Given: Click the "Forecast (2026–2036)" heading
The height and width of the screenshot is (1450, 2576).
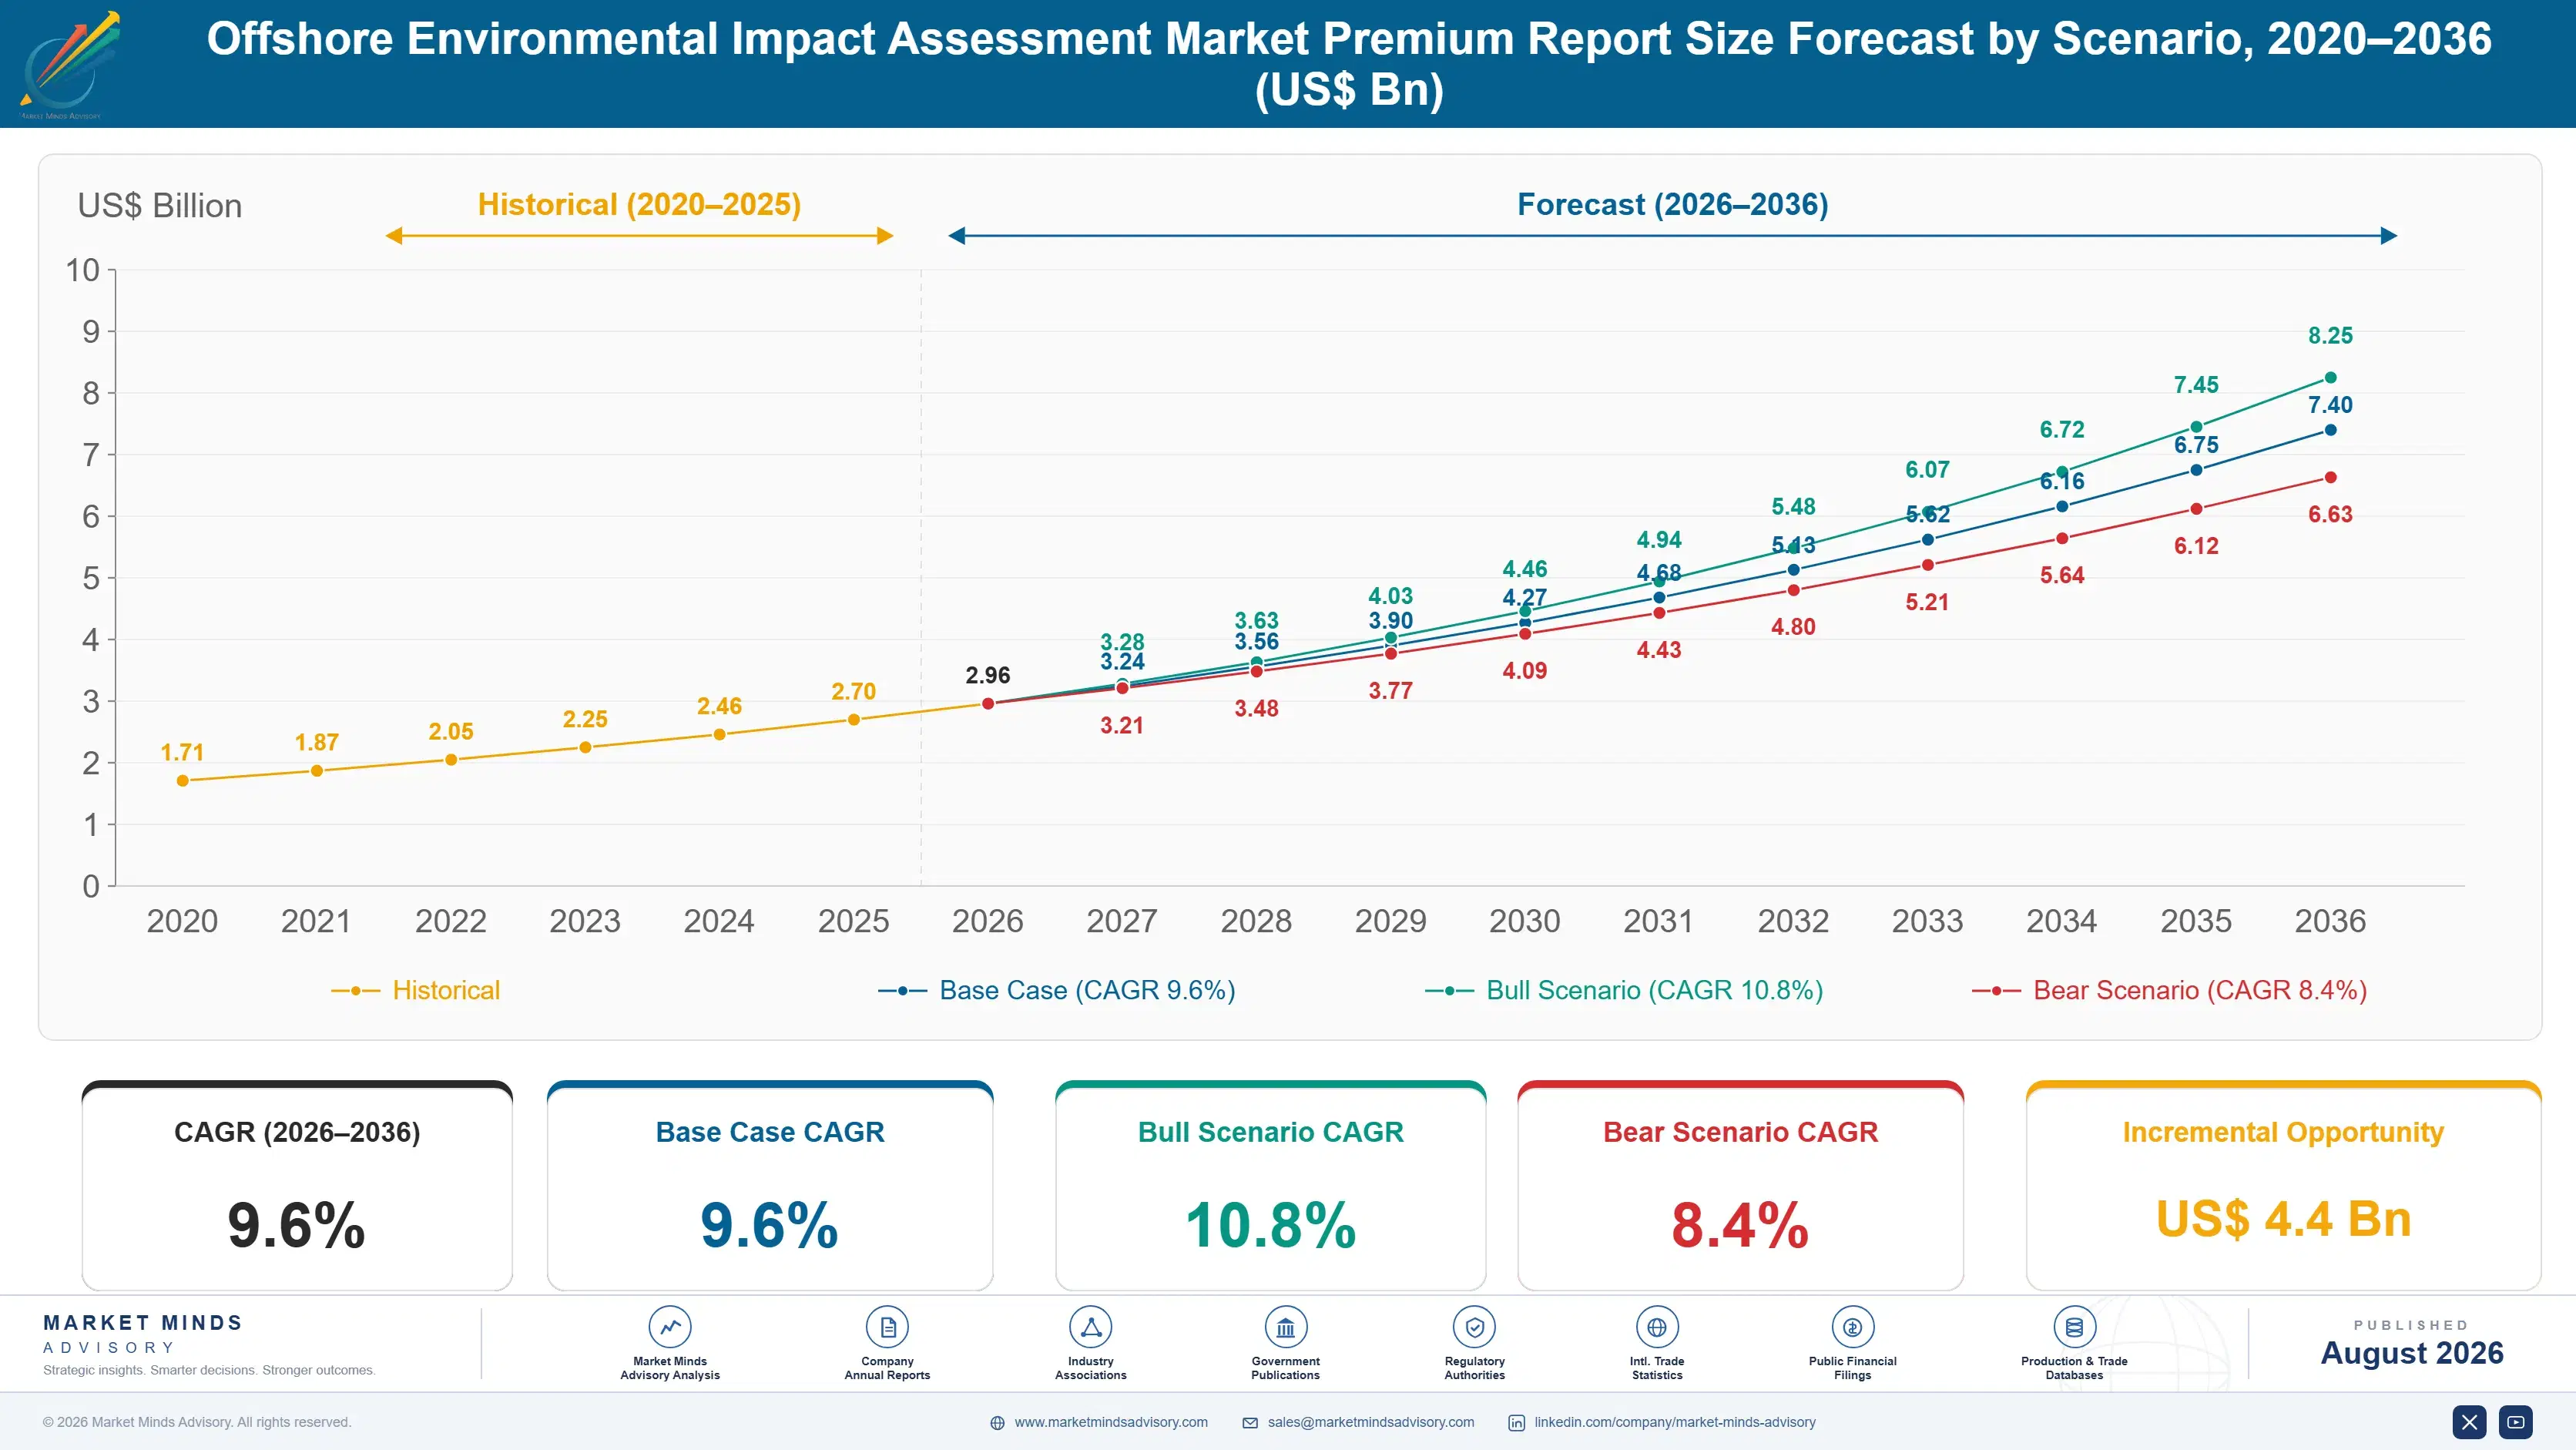Looking at the screenshot, I should tap(1673, 205).
